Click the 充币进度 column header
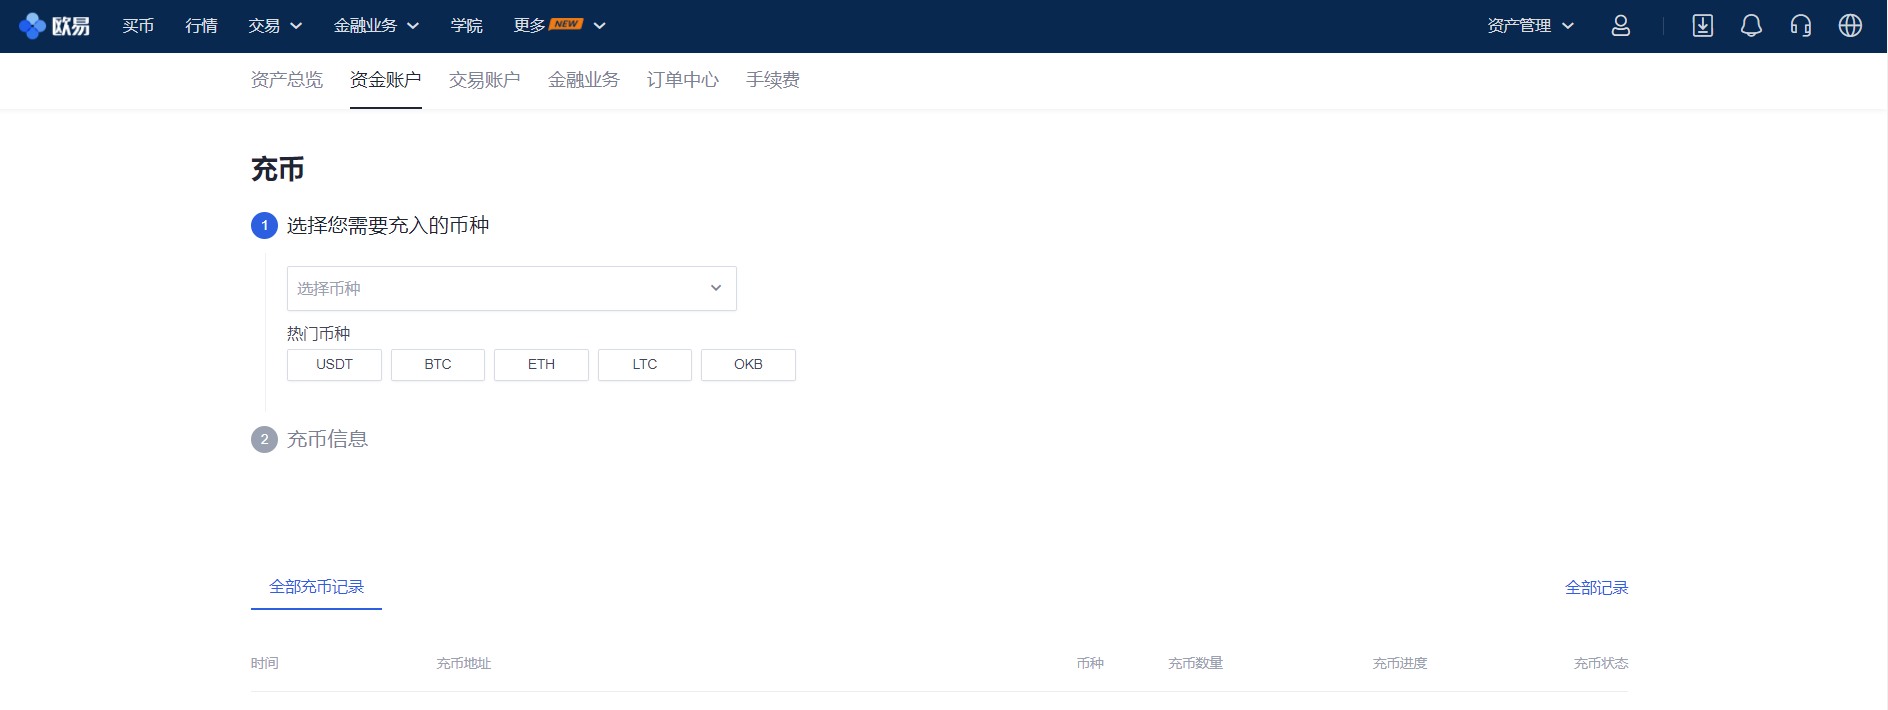 point(1399,663)
